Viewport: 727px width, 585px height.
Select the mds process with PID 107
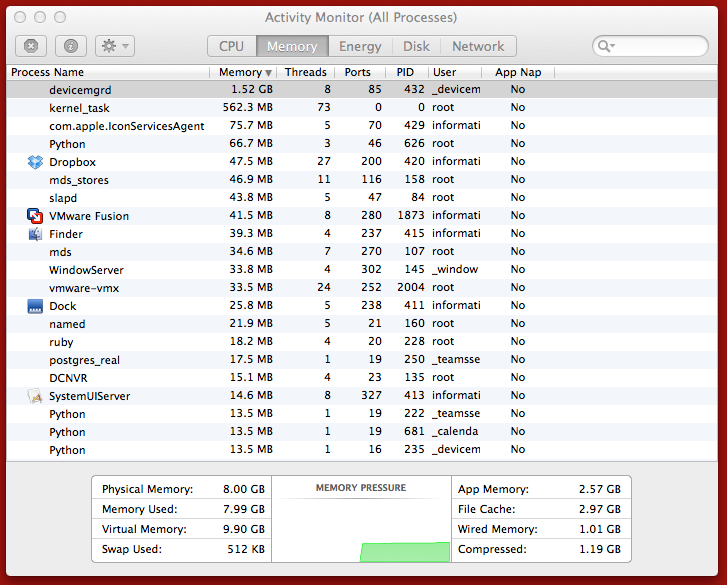tap(362, 252)
